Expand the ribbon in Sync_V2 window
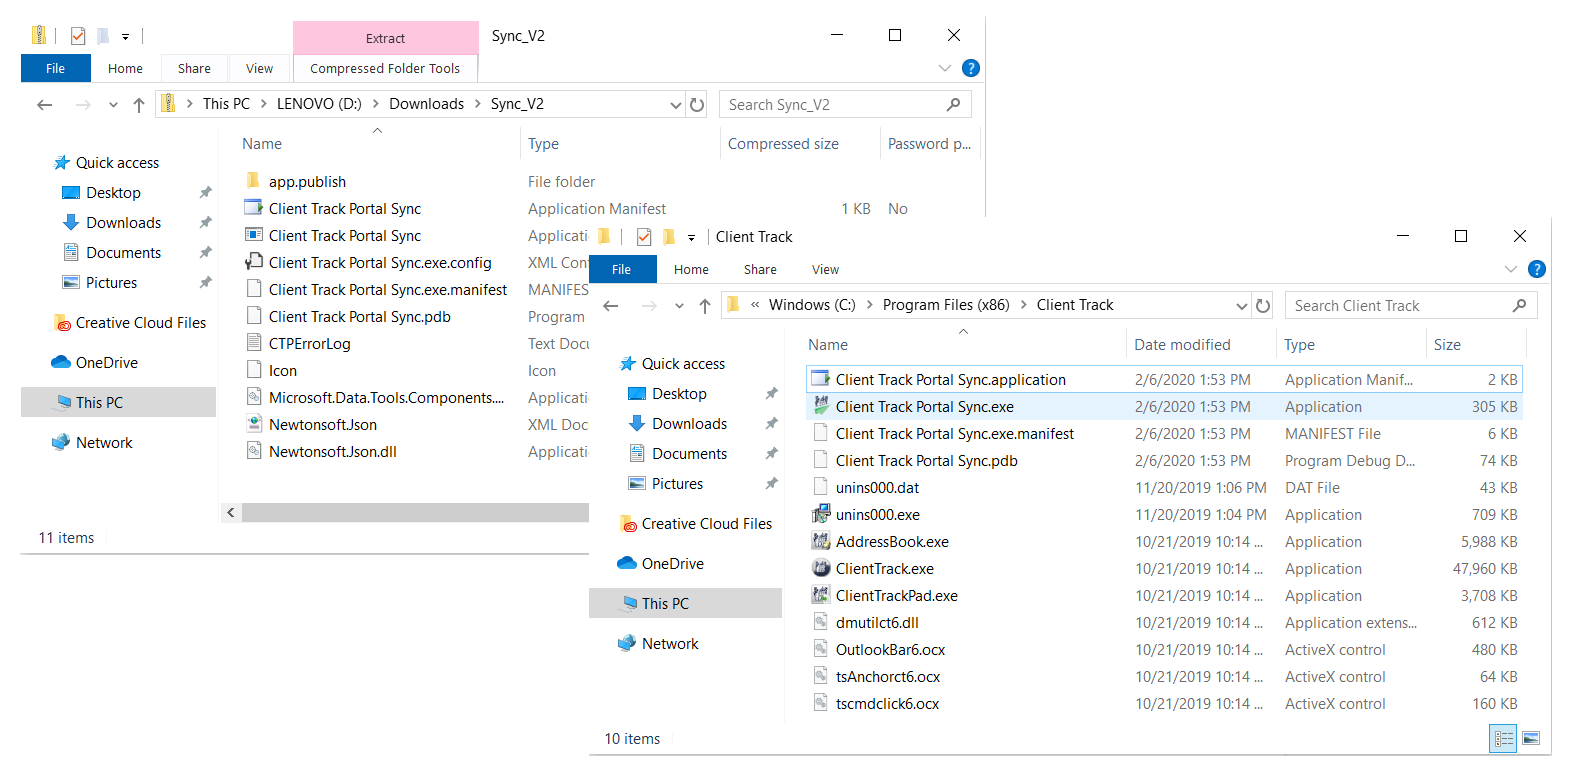Image resolution: width=1576 pixels, height=773 pixels. click(x=945, y=68)
